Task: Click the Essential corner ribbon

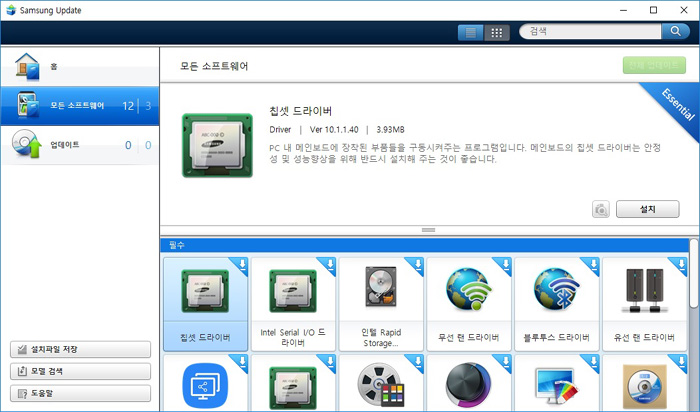Action: coord(678,104)
